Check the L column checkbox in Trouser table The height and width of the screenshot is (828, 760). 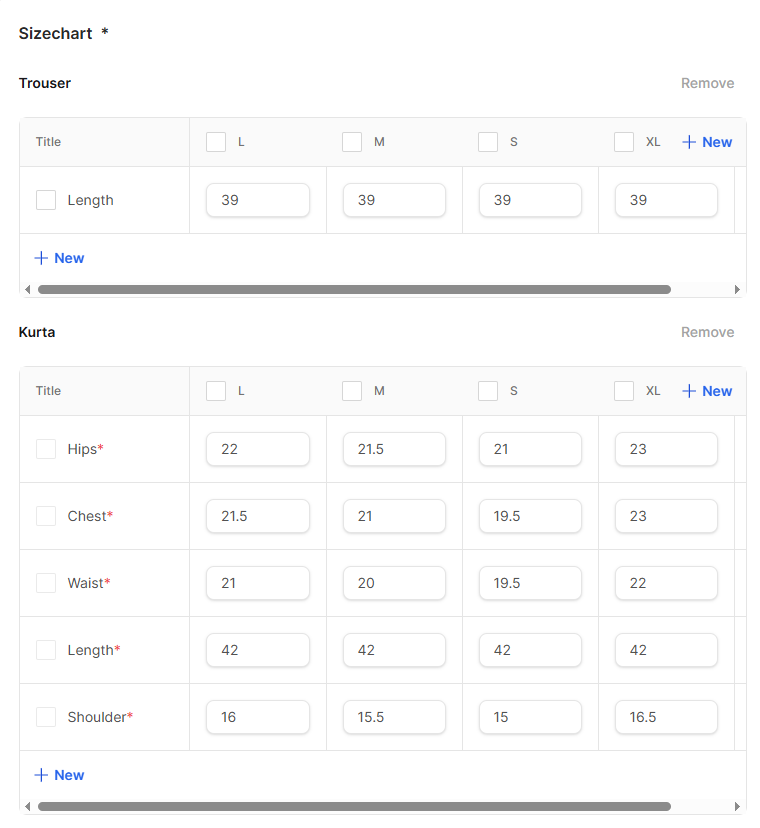click(x=216, y=142)
